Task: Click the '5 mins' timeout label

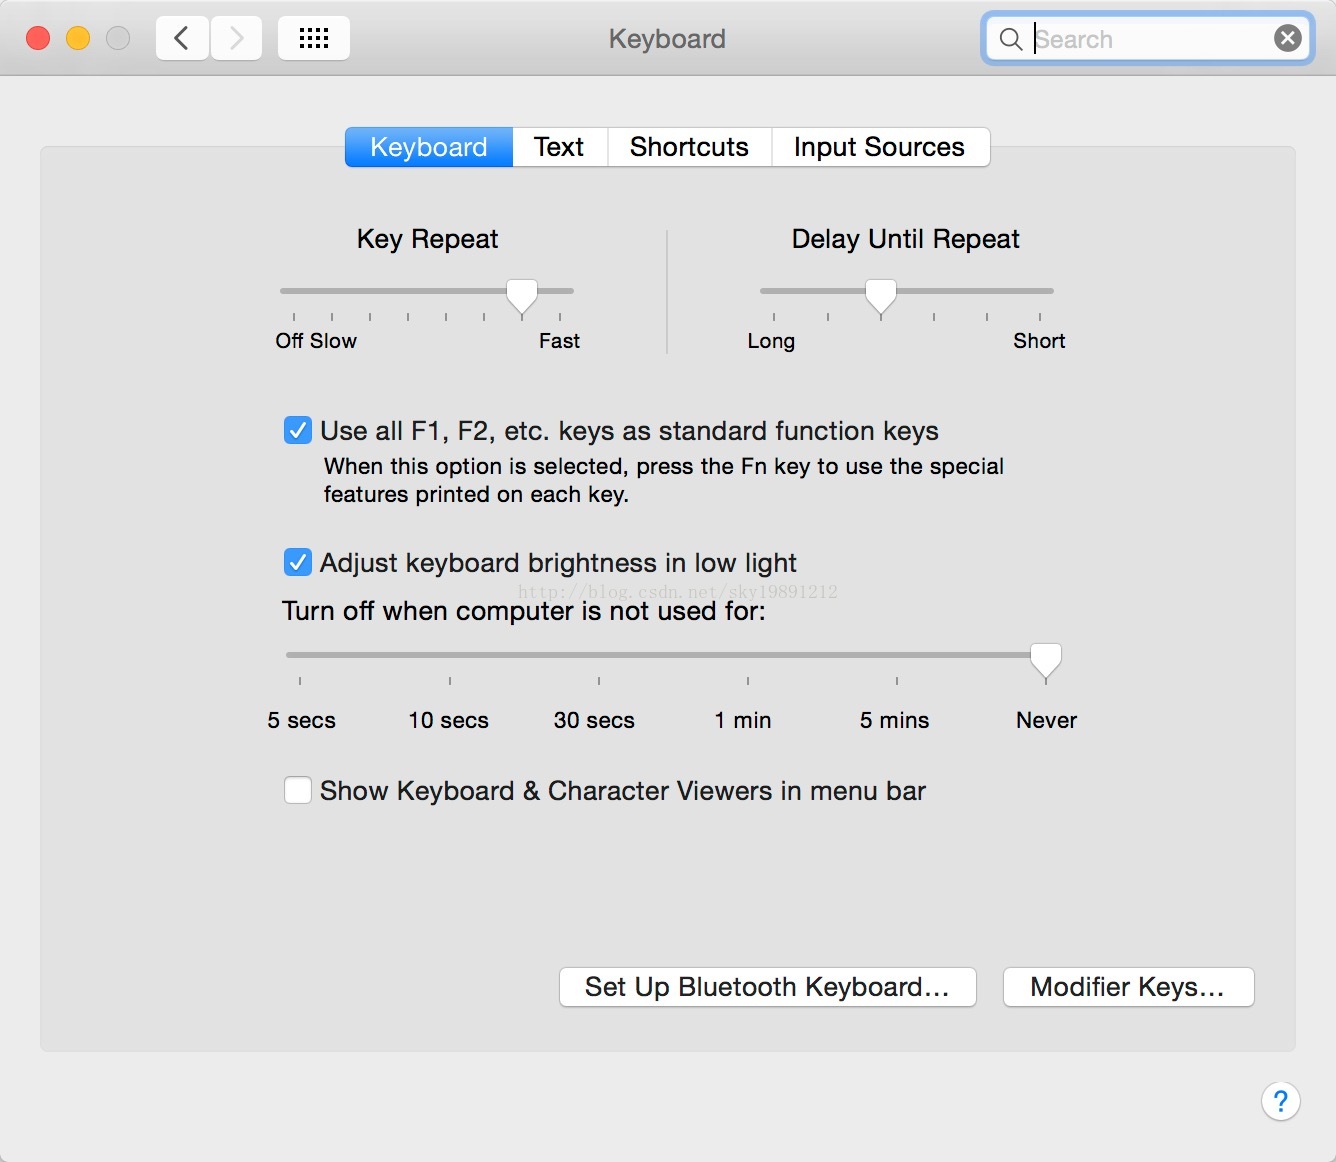Action: click(x=895, y=720)
